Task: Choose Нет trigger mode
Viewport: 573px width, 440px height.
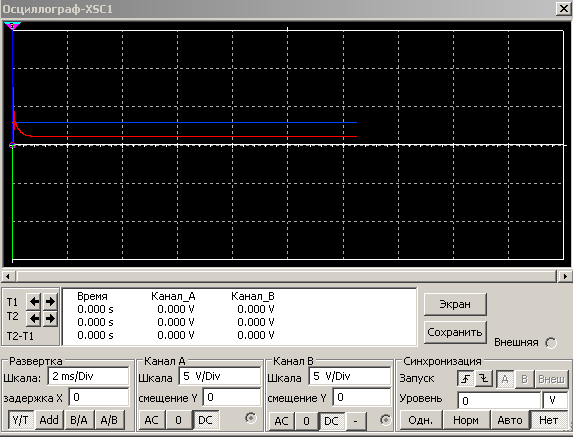Action: (549, 420)
